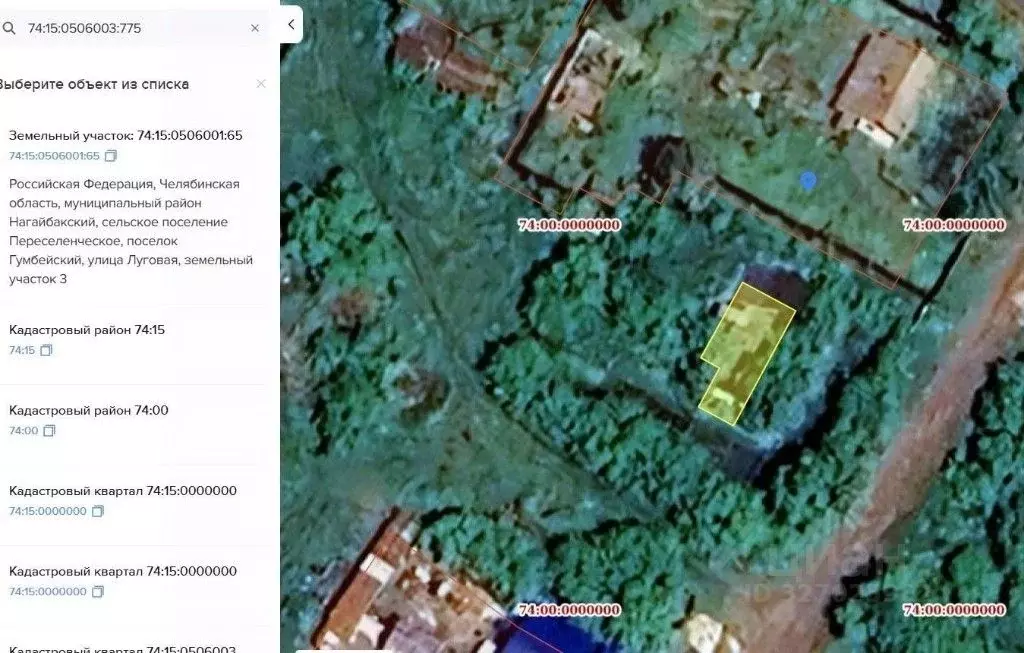Click the blue 74:15:0506001:65 number link
The height and width of the screenshot is (653, 1024).
[54, 156]
